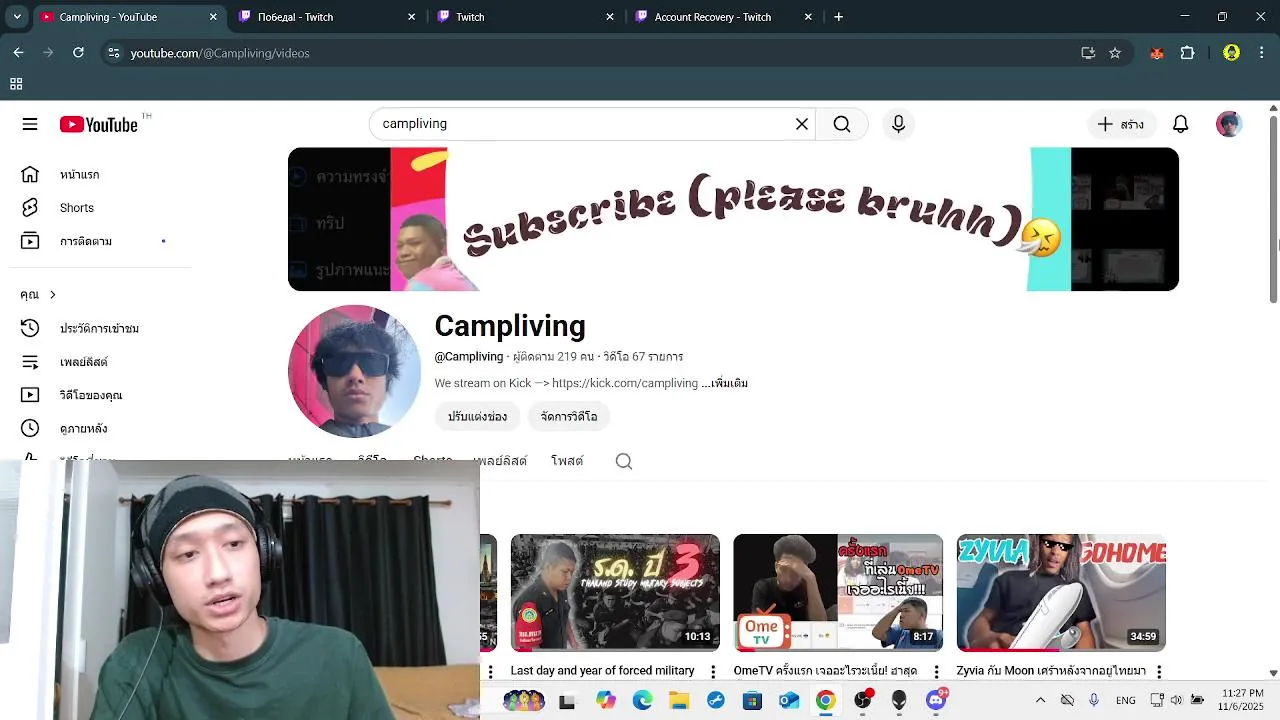This screenshot has width=1280, height=720.
Task: Close the 'Победа - Twitch' tab
Action: [x=411, y=17]
